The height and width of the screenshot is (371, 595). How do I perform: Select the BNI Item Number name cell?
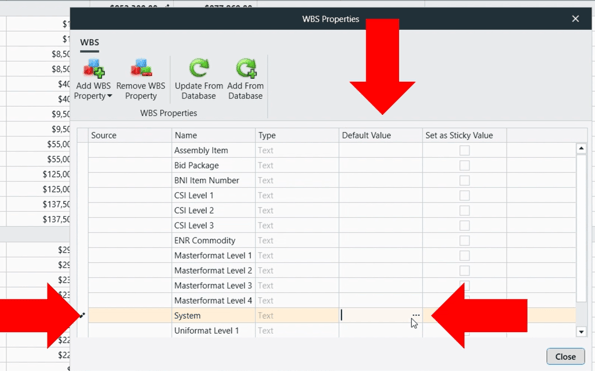click(214, 181)
